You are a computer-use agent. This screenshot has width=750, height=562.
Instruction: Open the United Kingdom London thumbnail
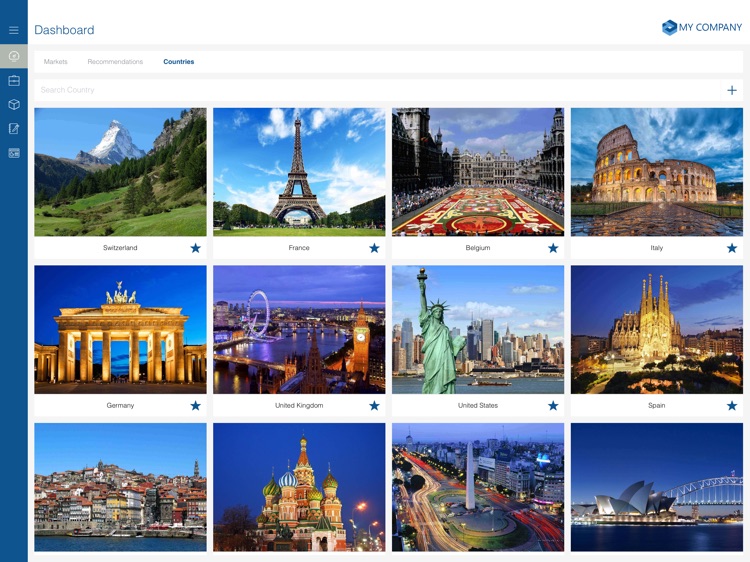(x=299, y=330)
